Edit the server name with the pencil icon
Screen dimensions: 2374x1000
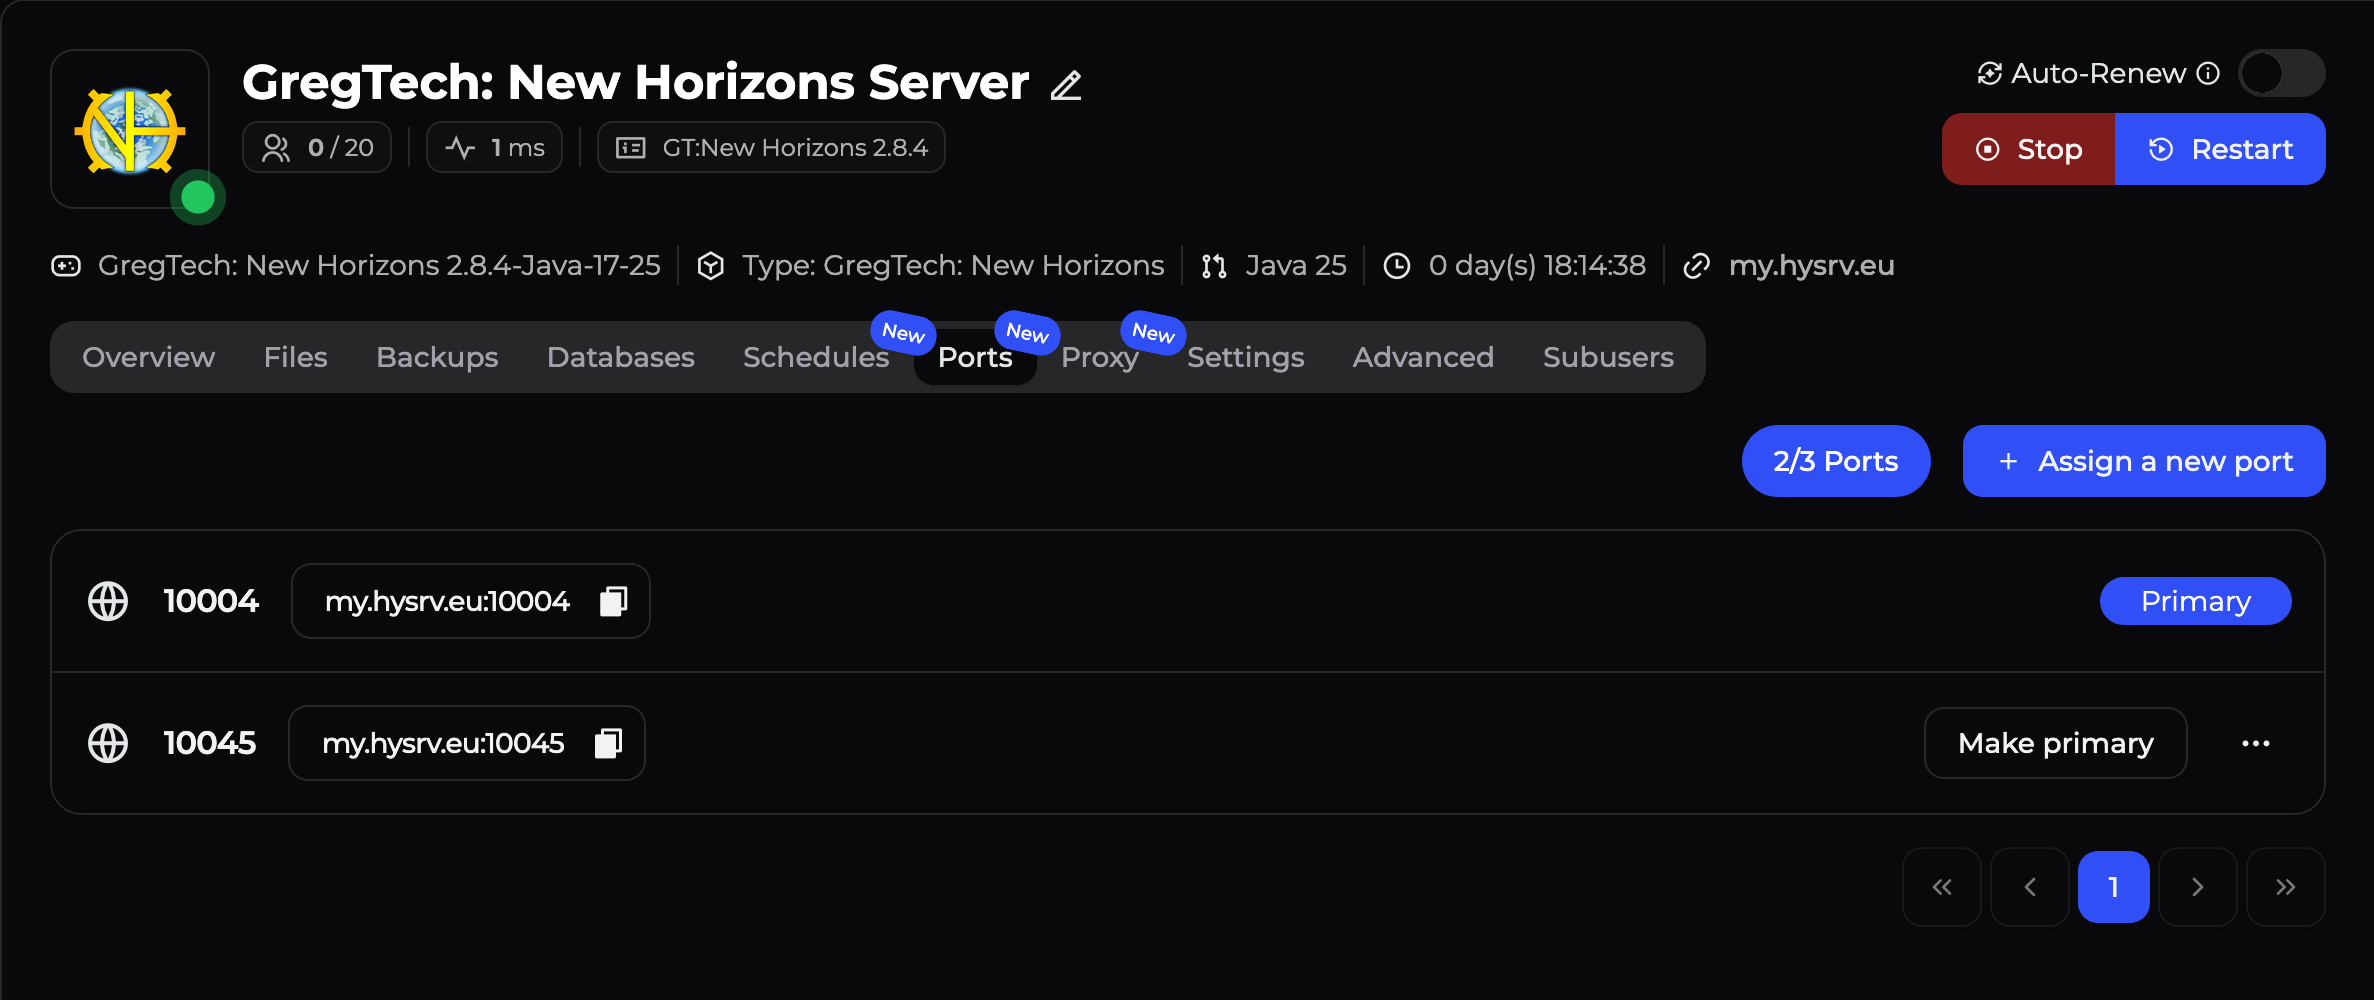click(1065, 85)
